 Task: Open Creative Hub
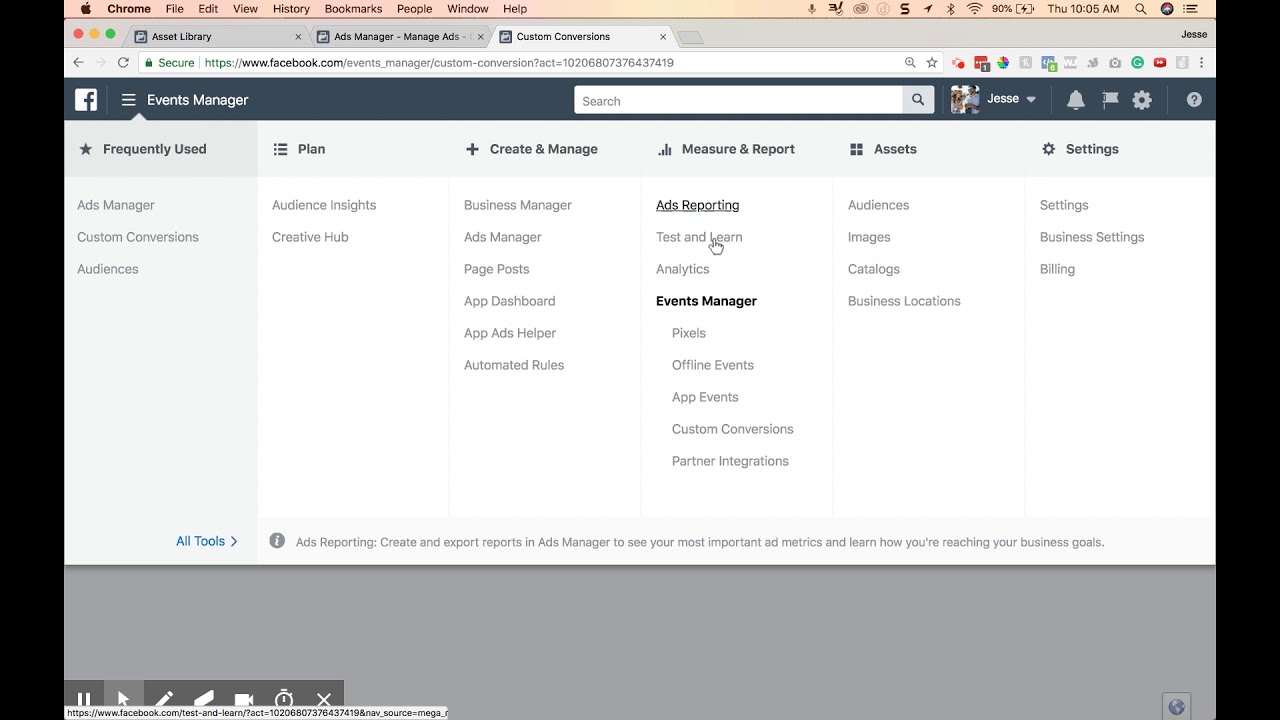310,237
